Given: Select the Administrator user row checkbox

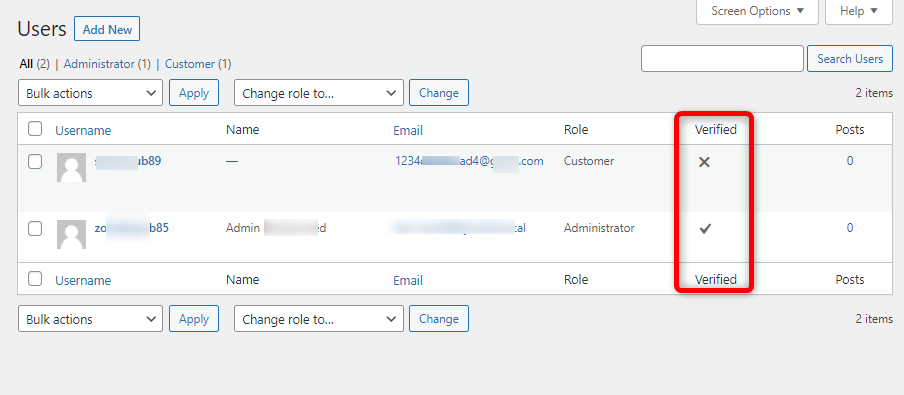Looking at the screenshot, I should [x=35, y=229].
